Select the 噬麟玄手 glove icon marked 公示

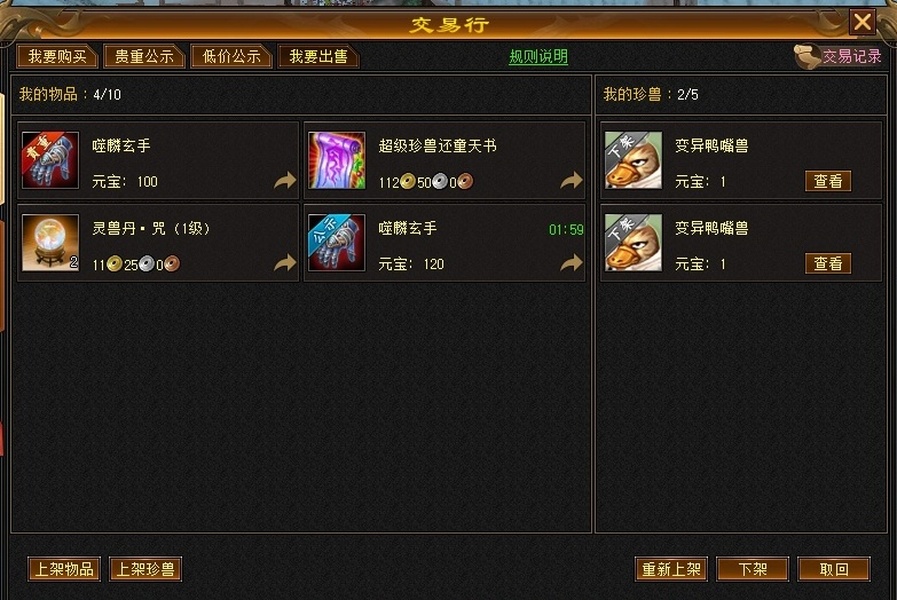[x=336, y=243]
